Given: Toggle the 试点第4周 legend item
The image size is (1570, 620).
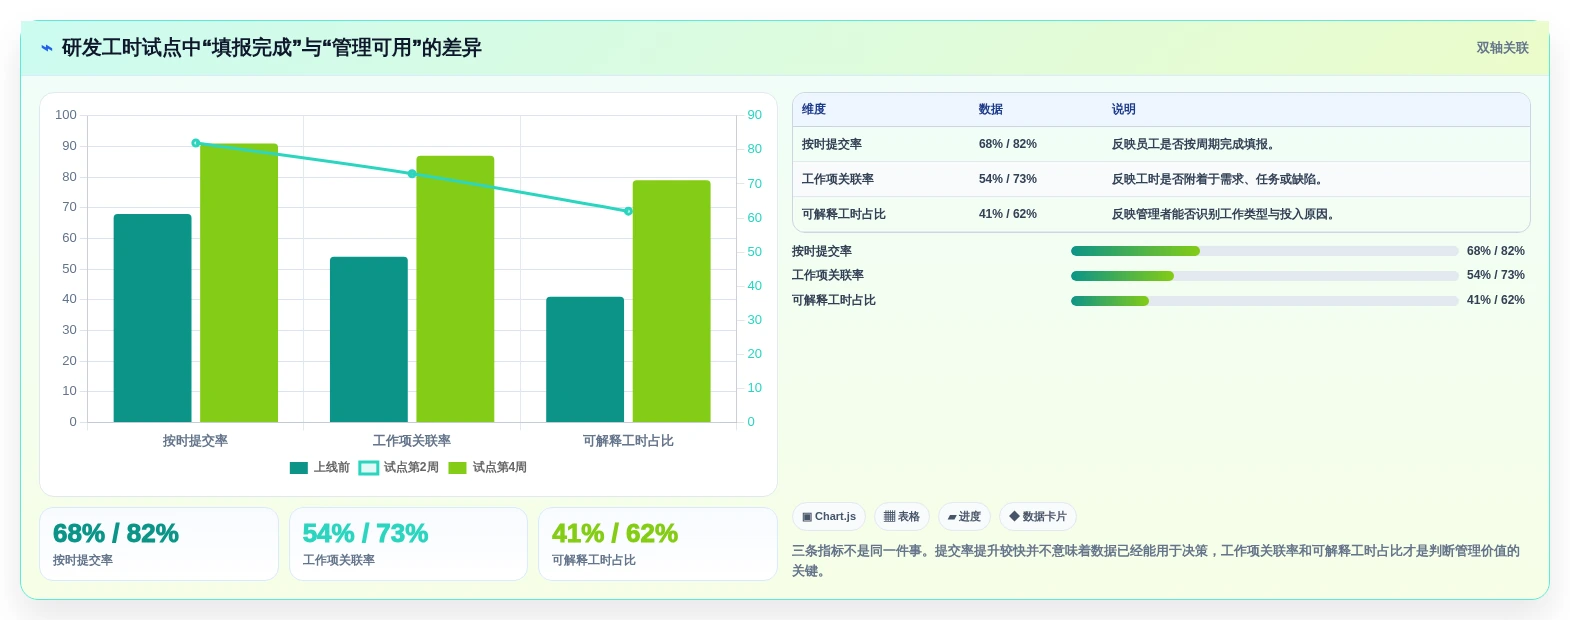Looking at the screenshot, I should 487,467.
